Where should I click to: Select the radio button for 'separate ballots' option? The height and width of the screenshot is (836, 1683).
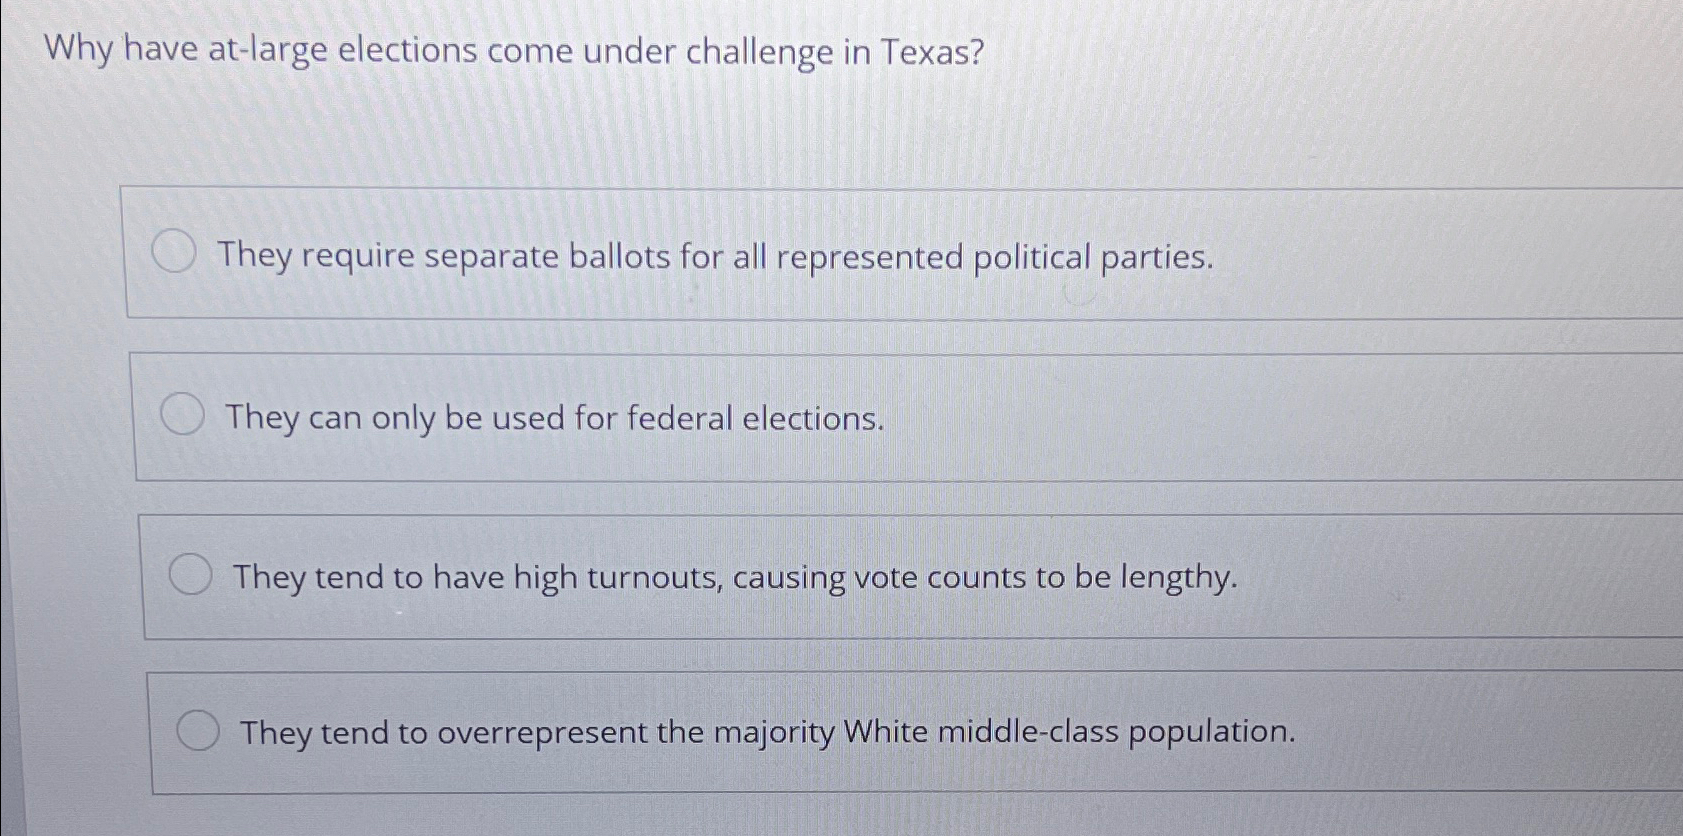click(175, 254)
